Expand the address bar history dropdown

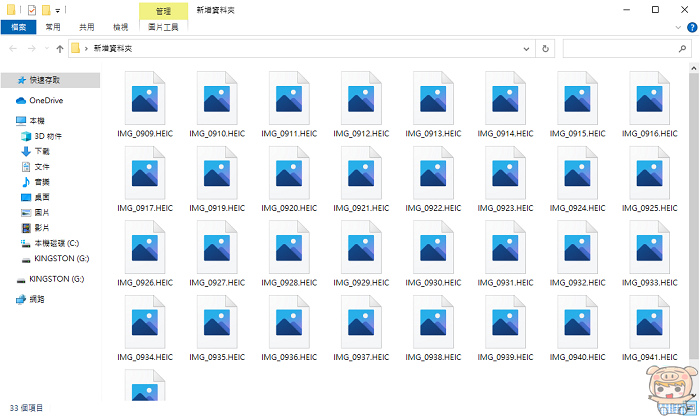pos(526,48)
